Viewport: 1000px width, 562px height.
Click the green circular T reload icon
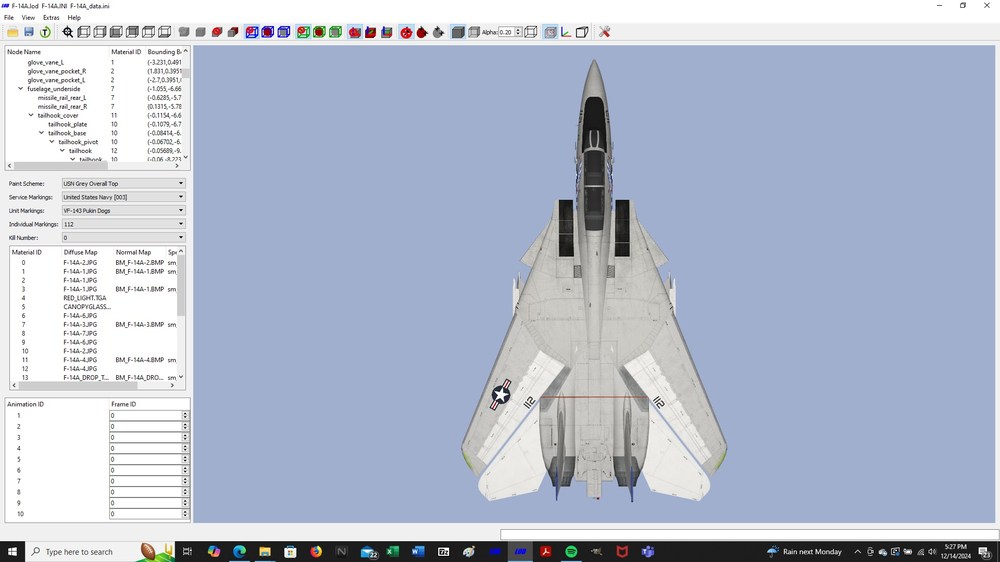click(45, 32)
